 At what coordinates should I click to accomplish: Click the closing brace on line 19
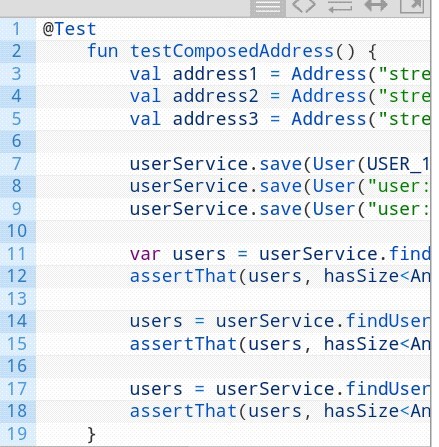91,435
